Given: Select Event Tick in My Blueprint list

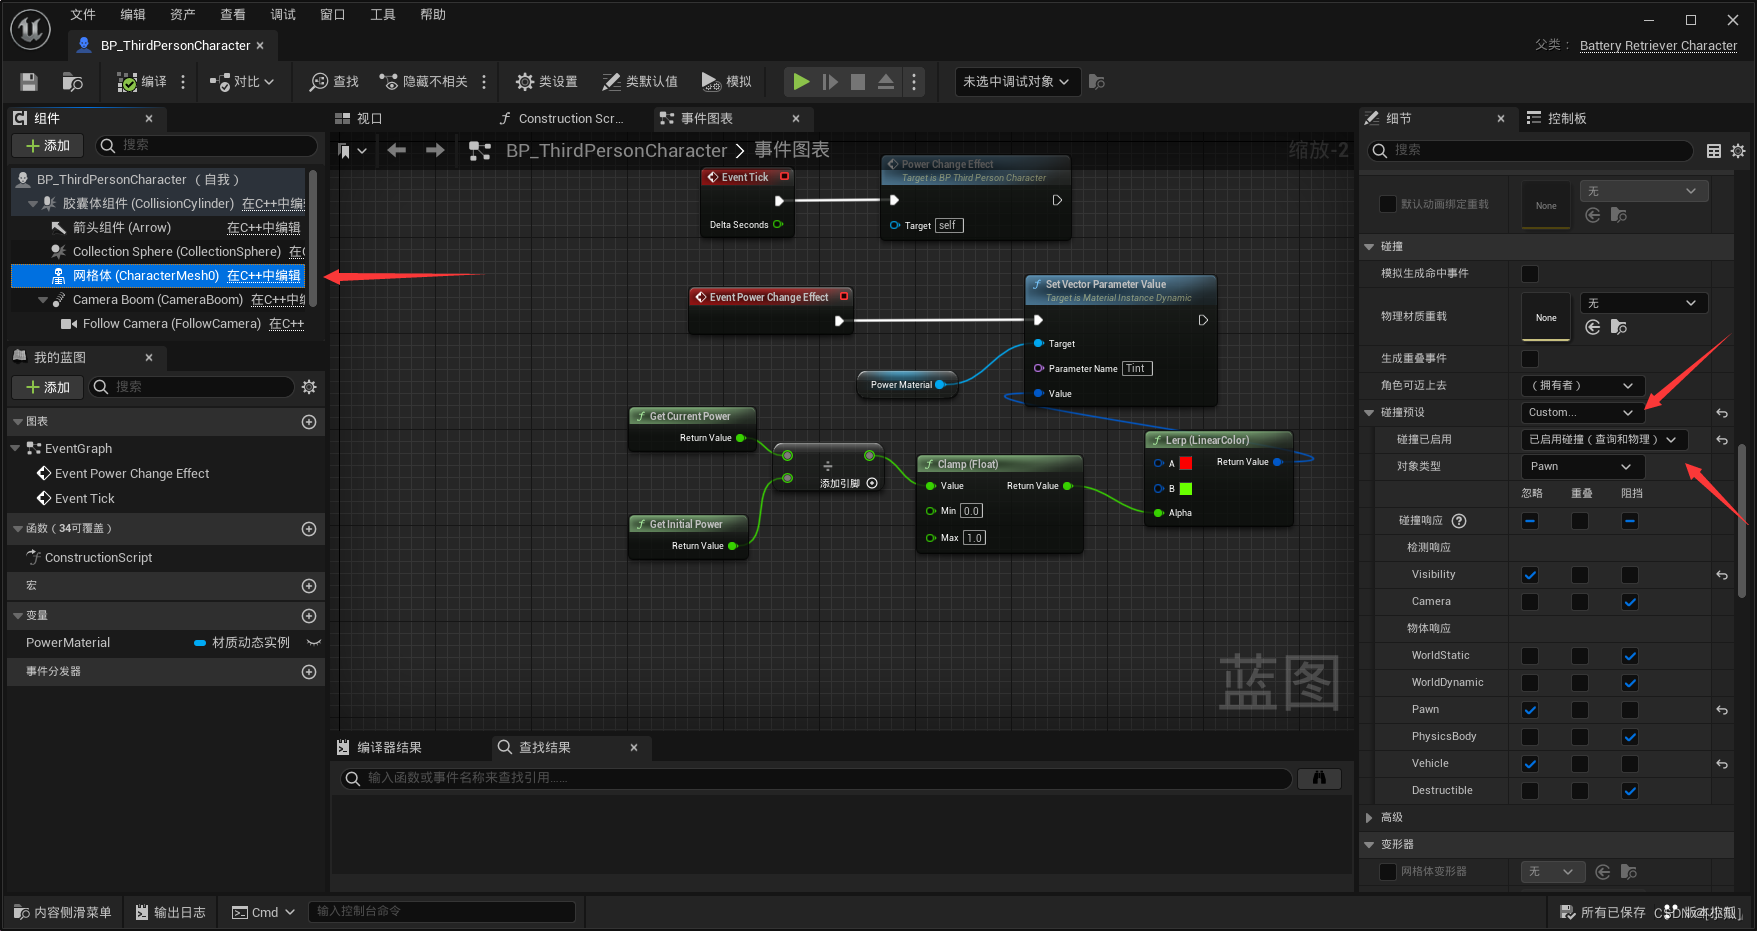Looking at the screenshot, I should pyautogui.click(x=85, y=498).
